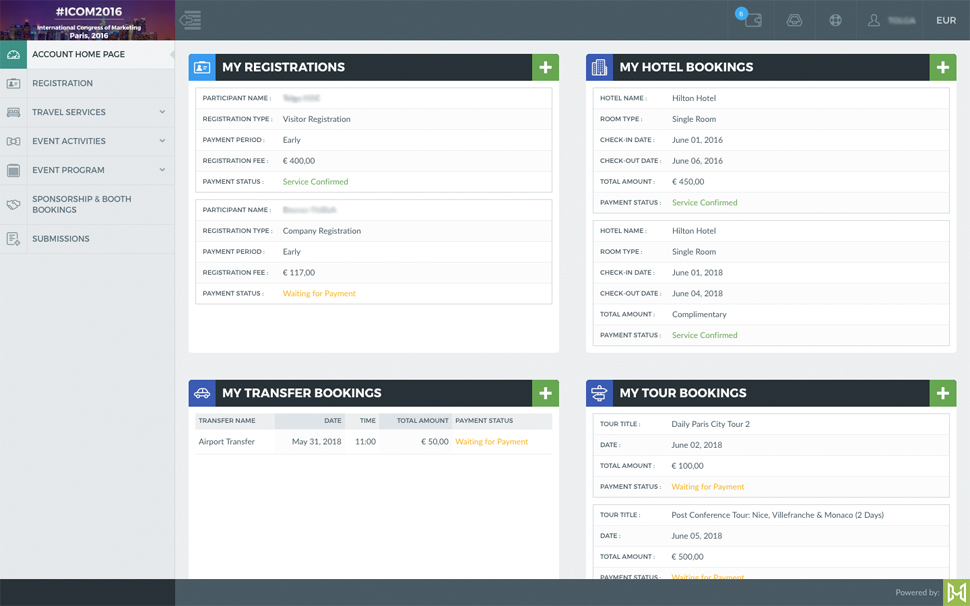Click 'Company Registration' registration type
This screenshot has width=970, height=606.
click(322, 231)
